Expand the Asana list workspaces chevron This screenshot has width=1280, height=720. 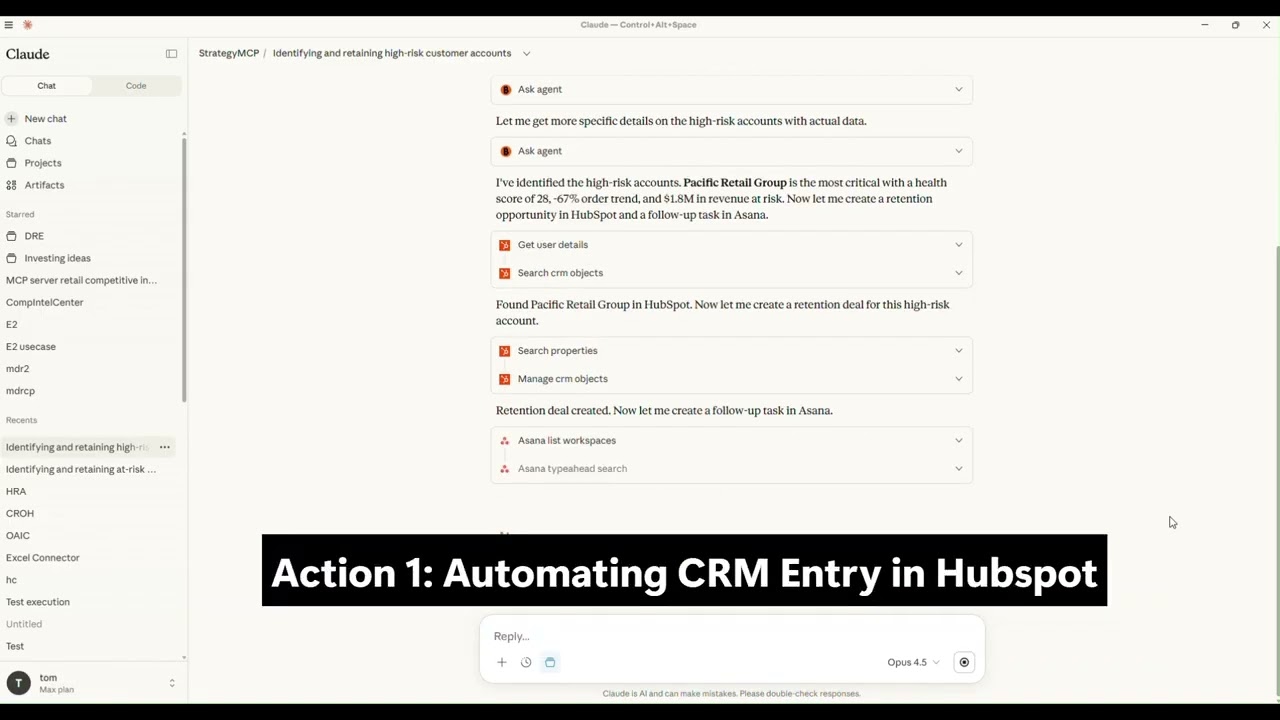tap(958, 441)
